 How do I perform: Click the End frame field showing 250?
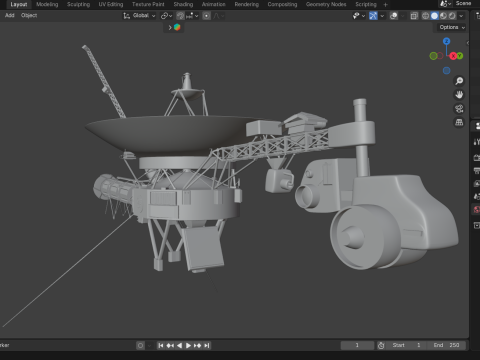(446, 345)
